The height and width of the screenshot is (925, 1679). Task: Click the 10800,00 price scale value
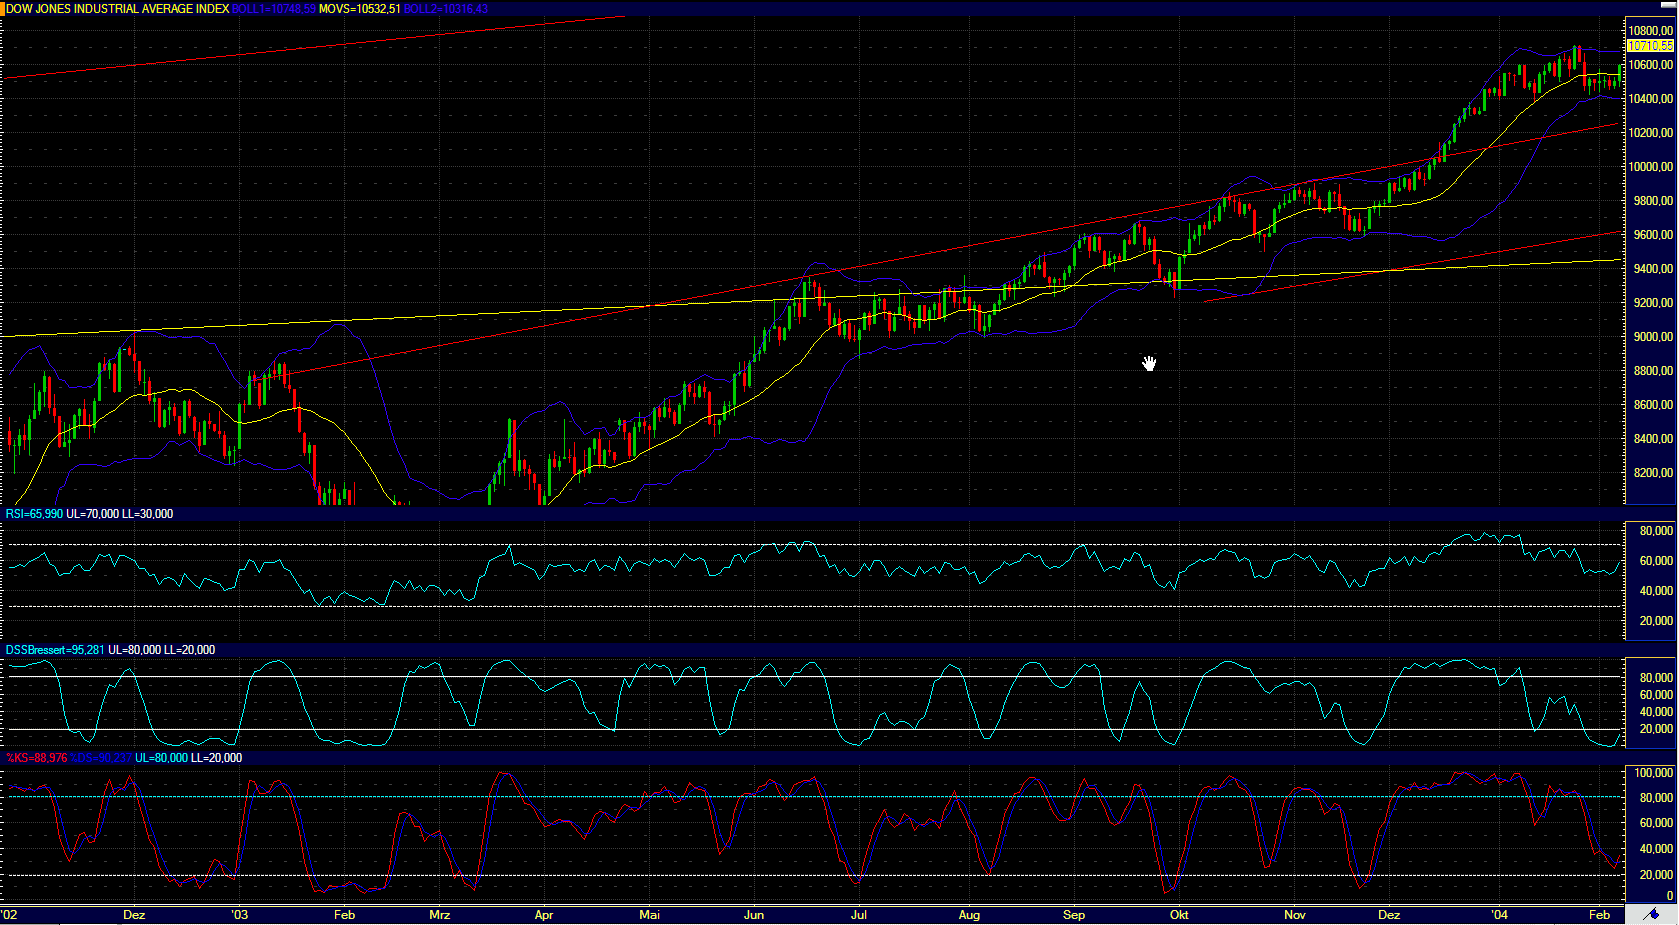coord(1651,31)
